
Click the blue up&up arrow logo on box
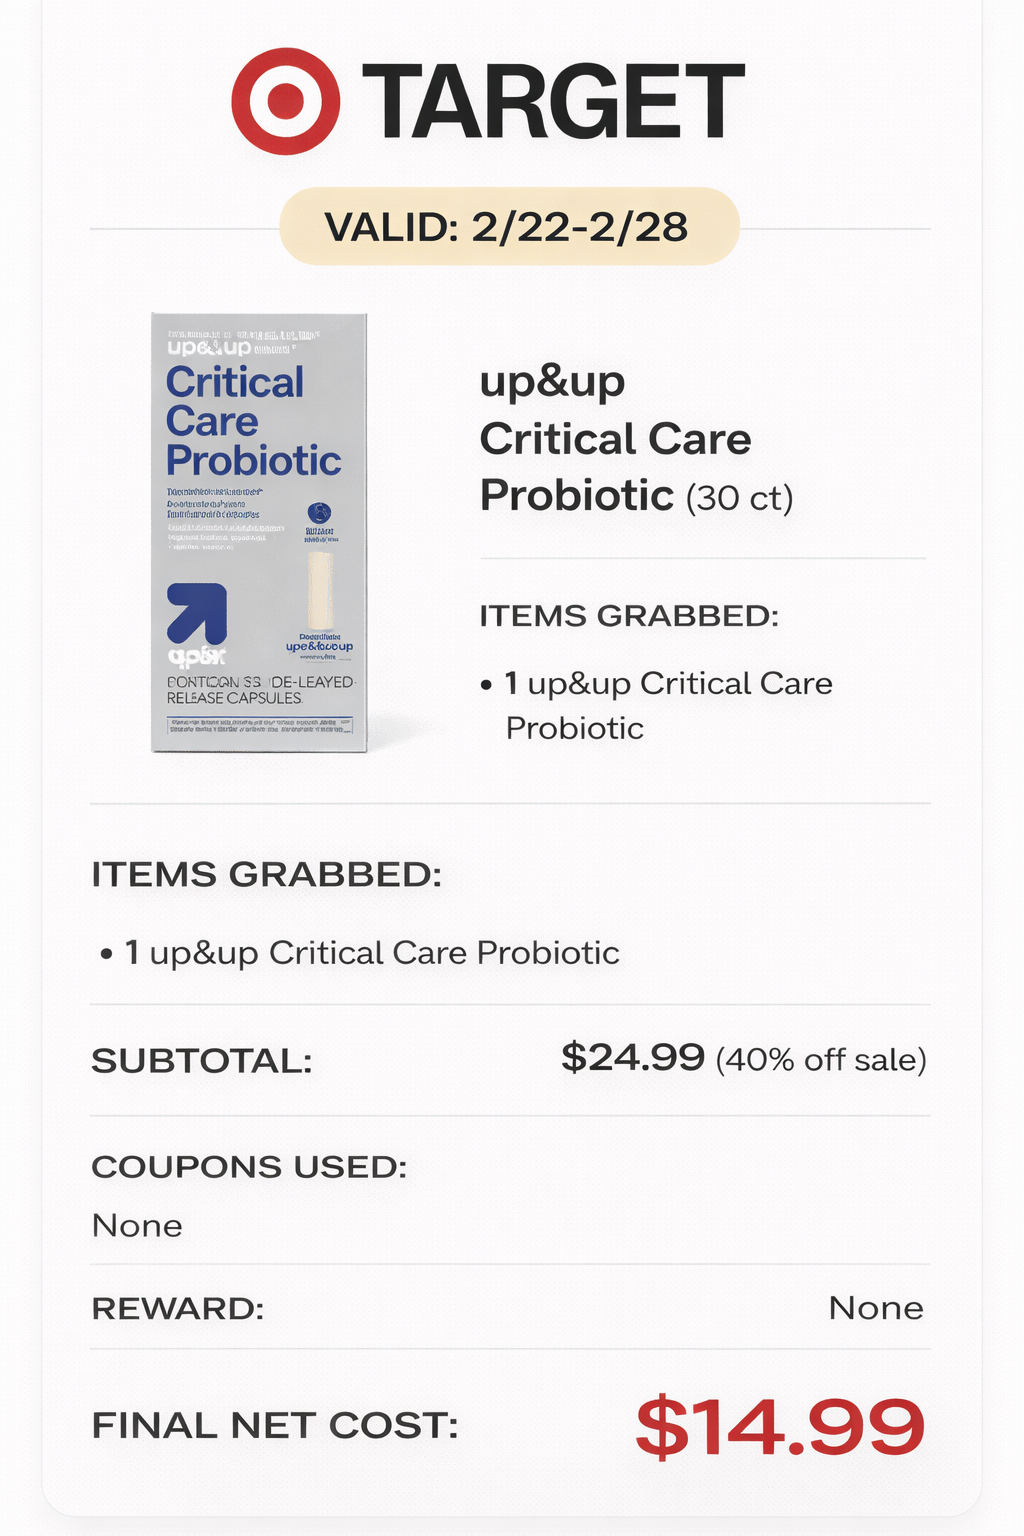pos(197,612)
